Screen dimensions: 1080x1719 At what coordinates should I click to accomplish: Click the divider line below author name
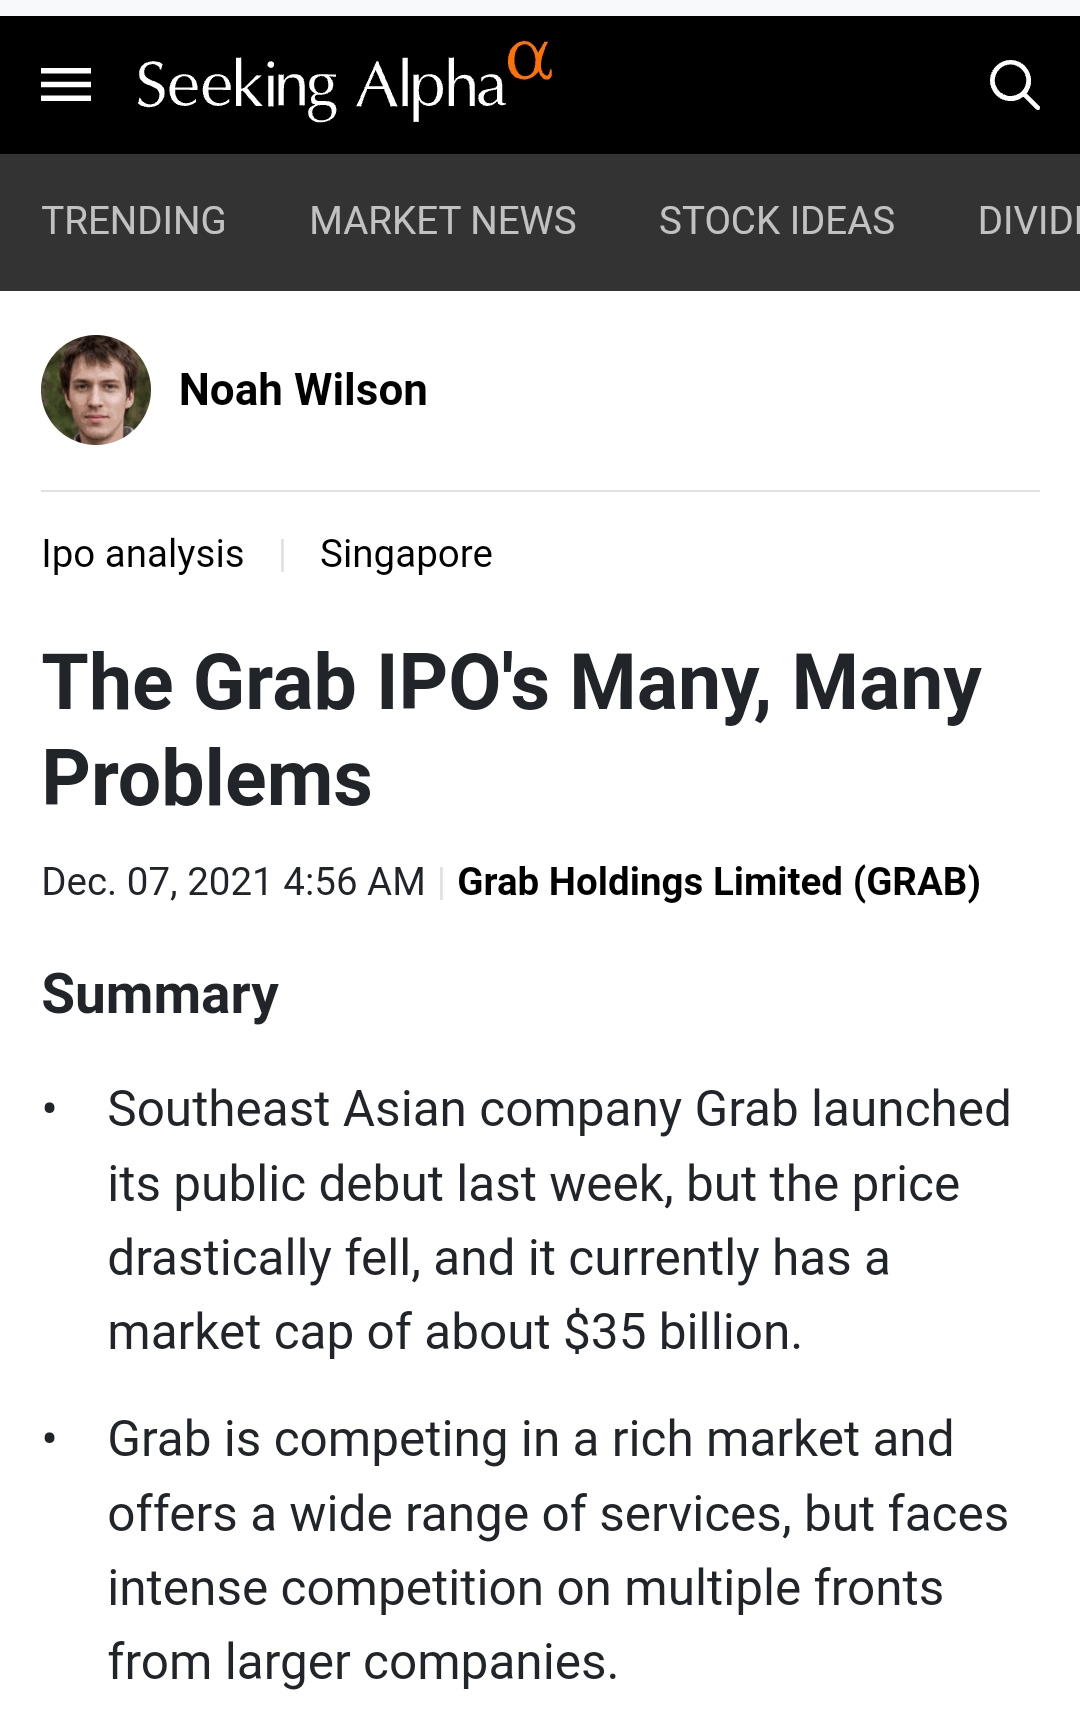click(x=540, y=491)
